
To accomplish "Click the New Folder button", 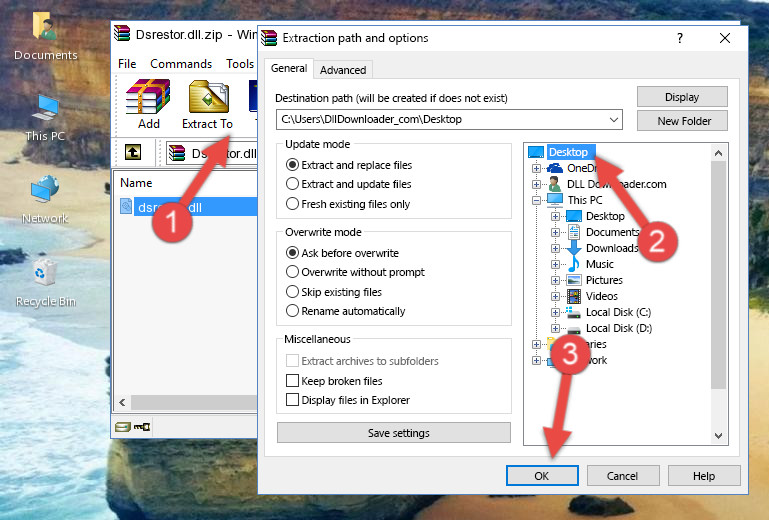I will click(x=682, y=121).
